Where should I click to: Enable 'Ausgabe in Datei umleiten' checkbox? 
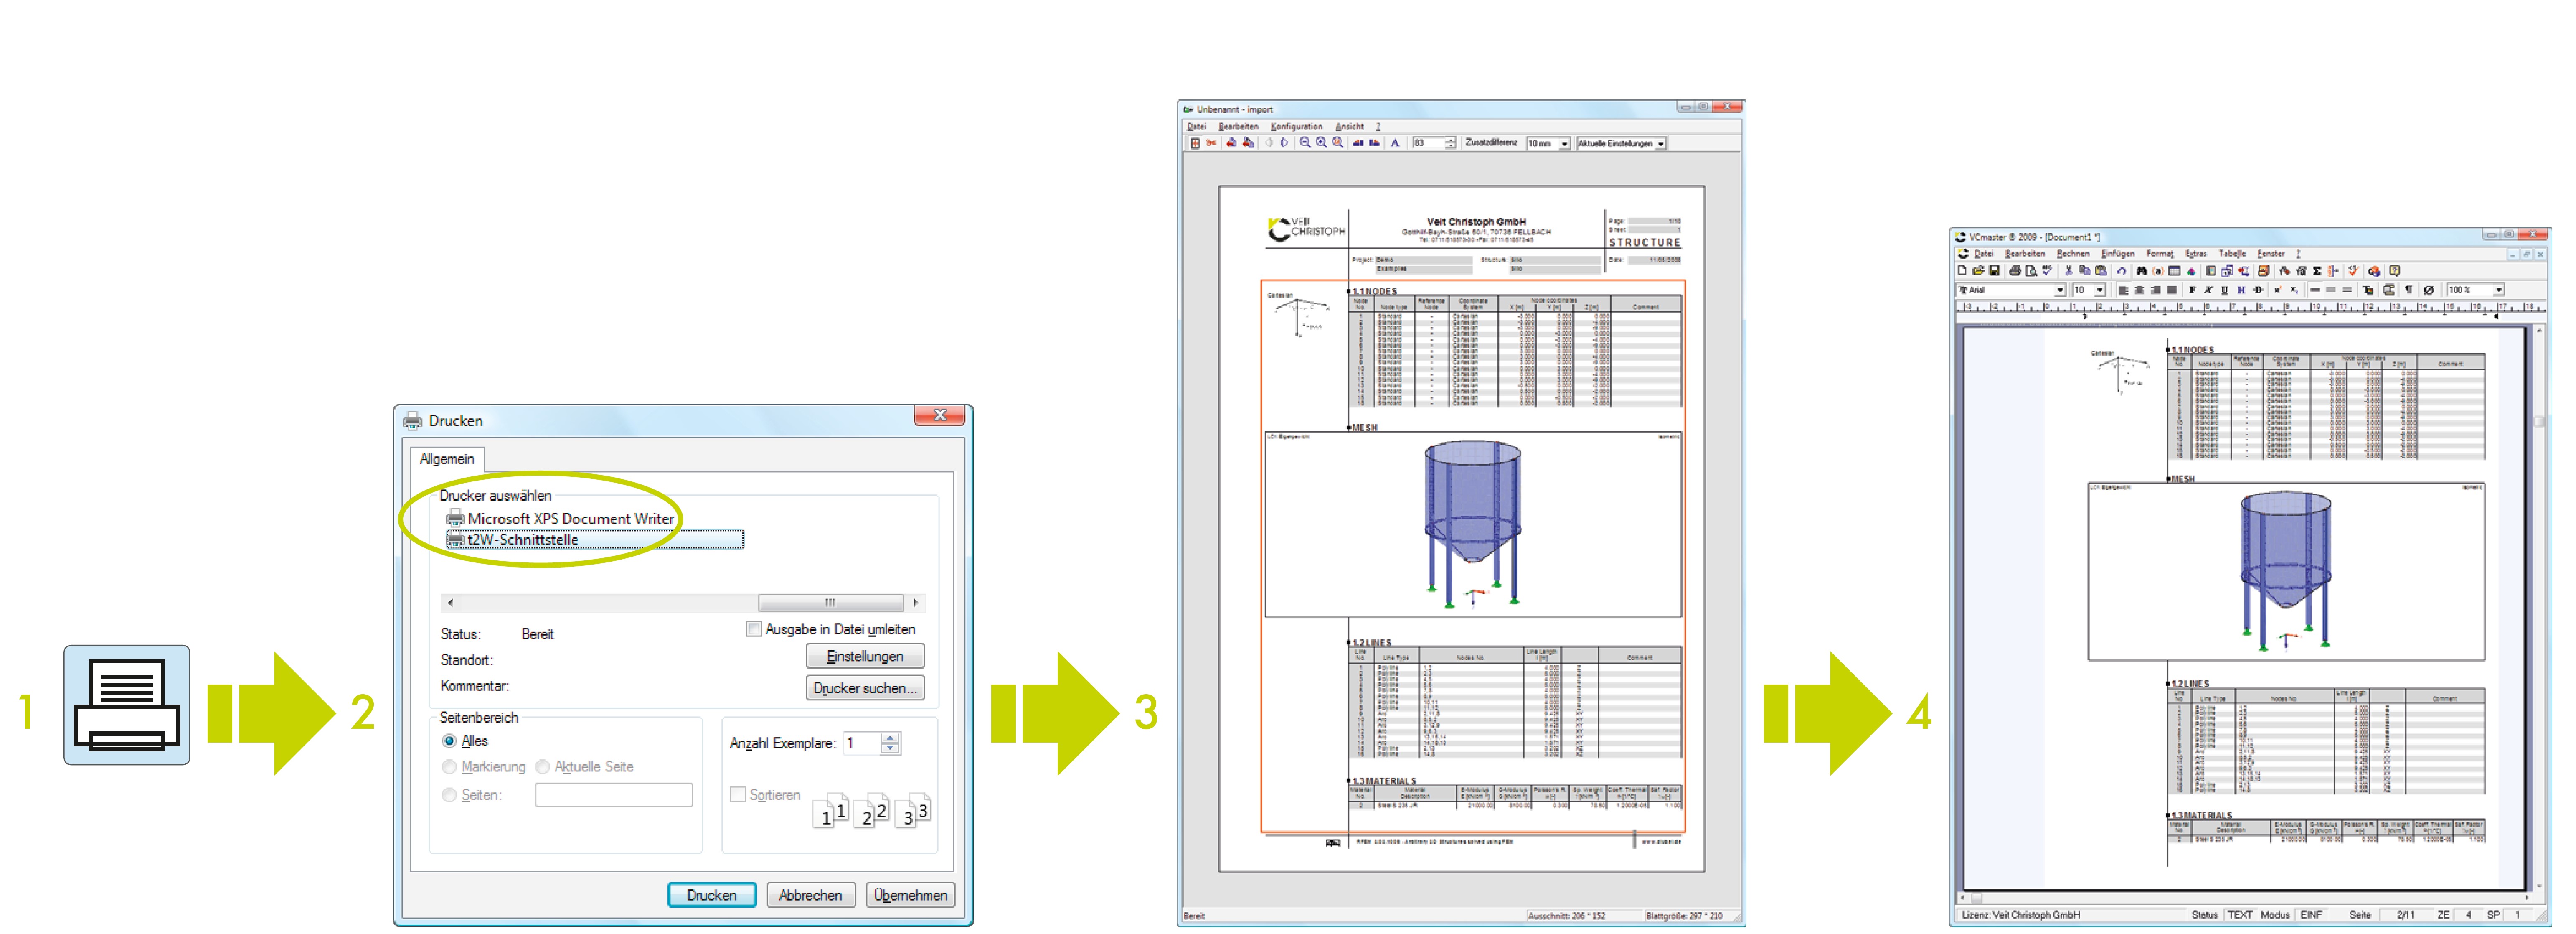754,629
